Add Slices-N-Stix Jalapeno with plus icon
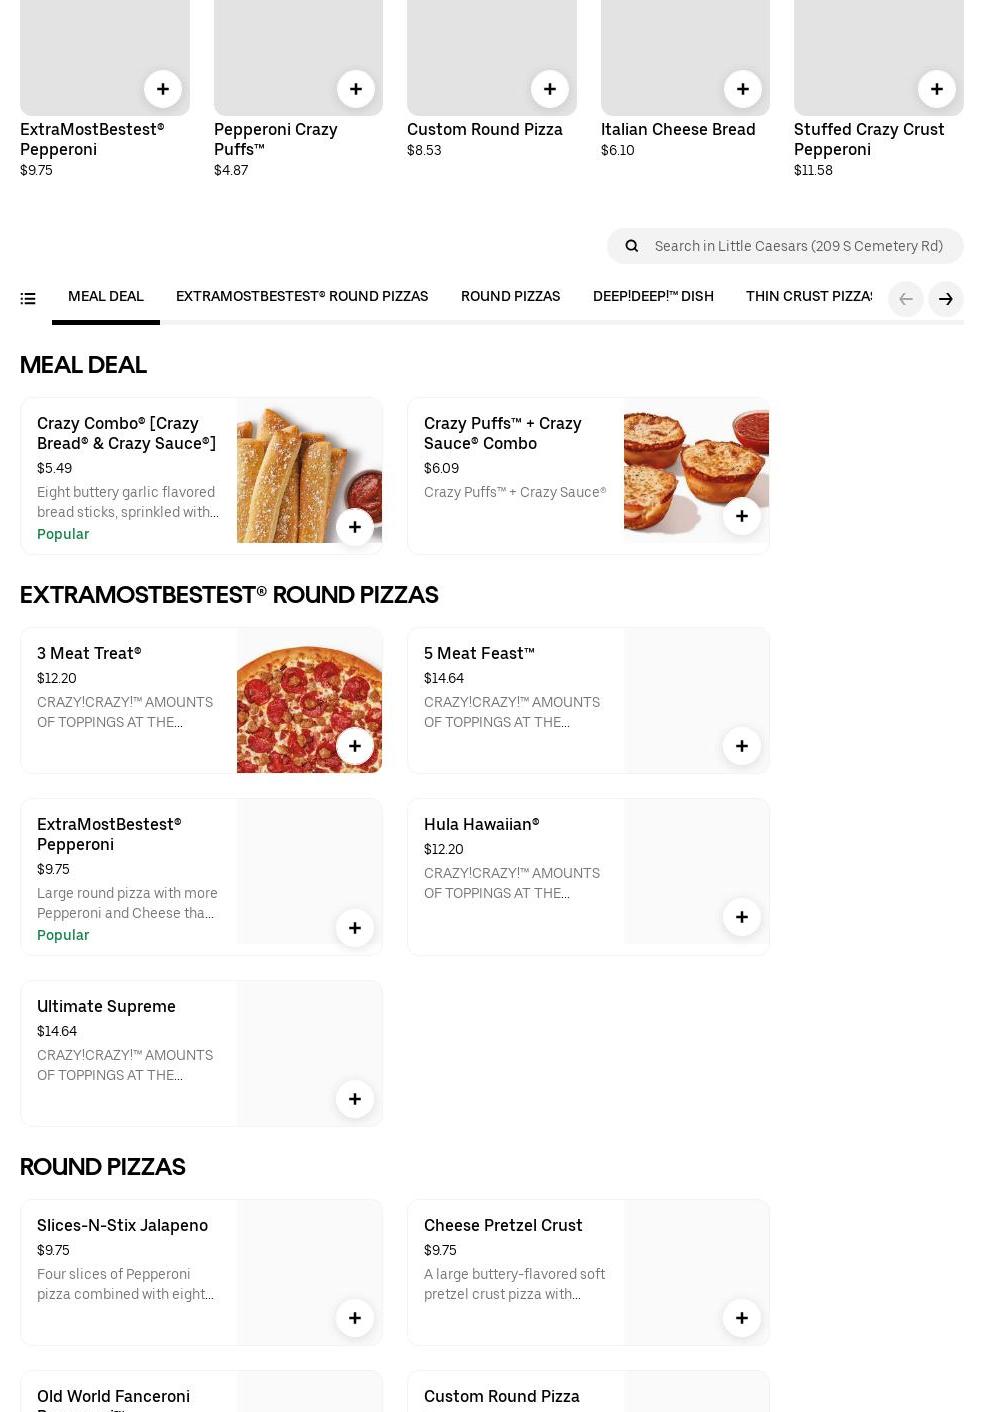The width and height of the screenshot is (984, 1412). (x=354, y=1318)
